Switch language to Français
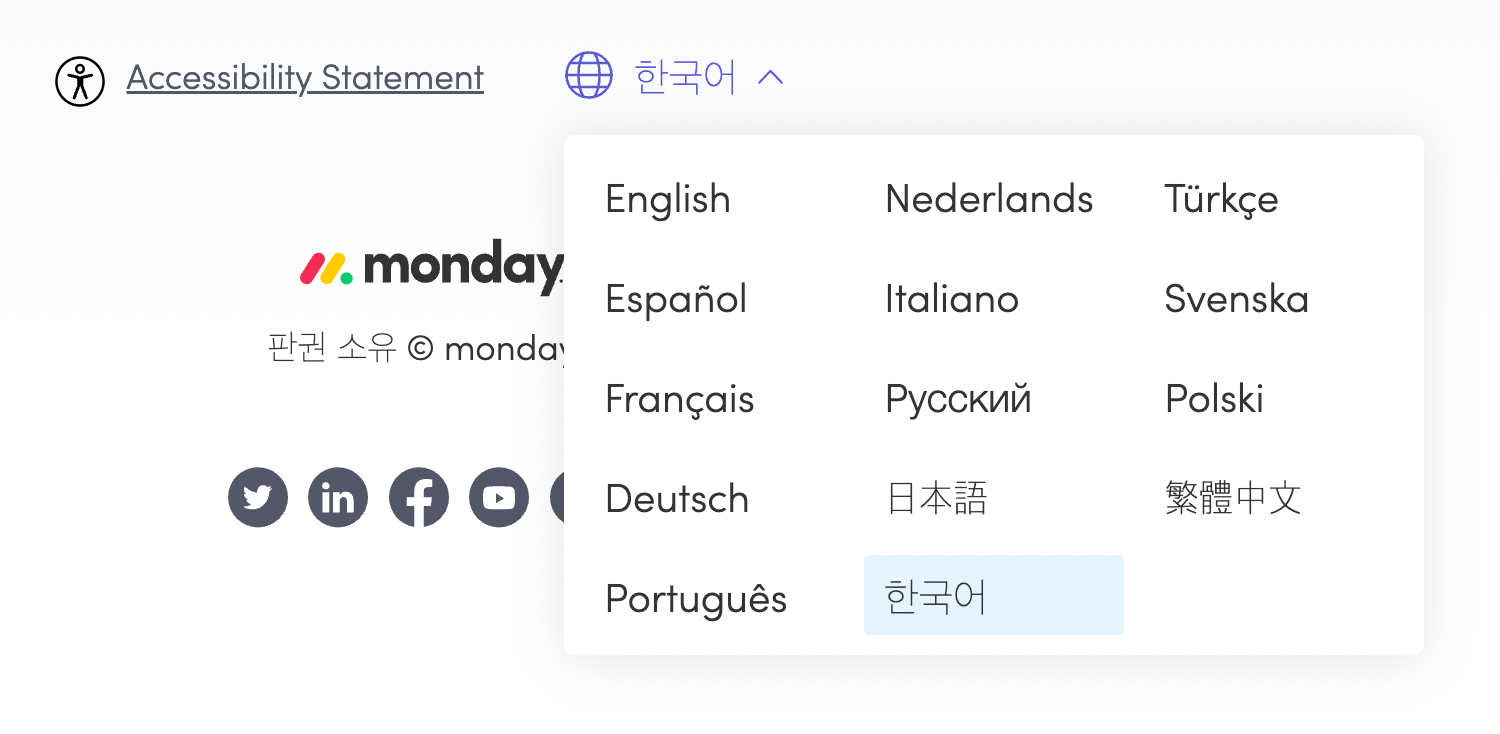The image size is (1500, 734). click(x=680, y=399)
